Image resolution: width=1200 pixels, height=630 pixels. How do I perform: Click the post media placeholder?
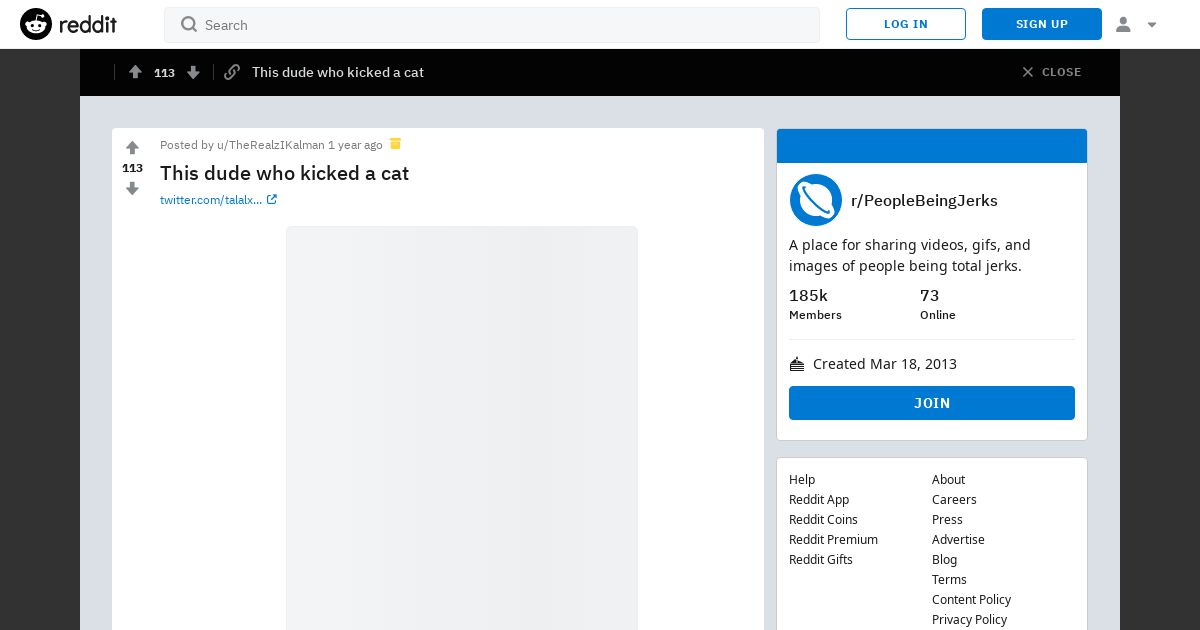462,428
